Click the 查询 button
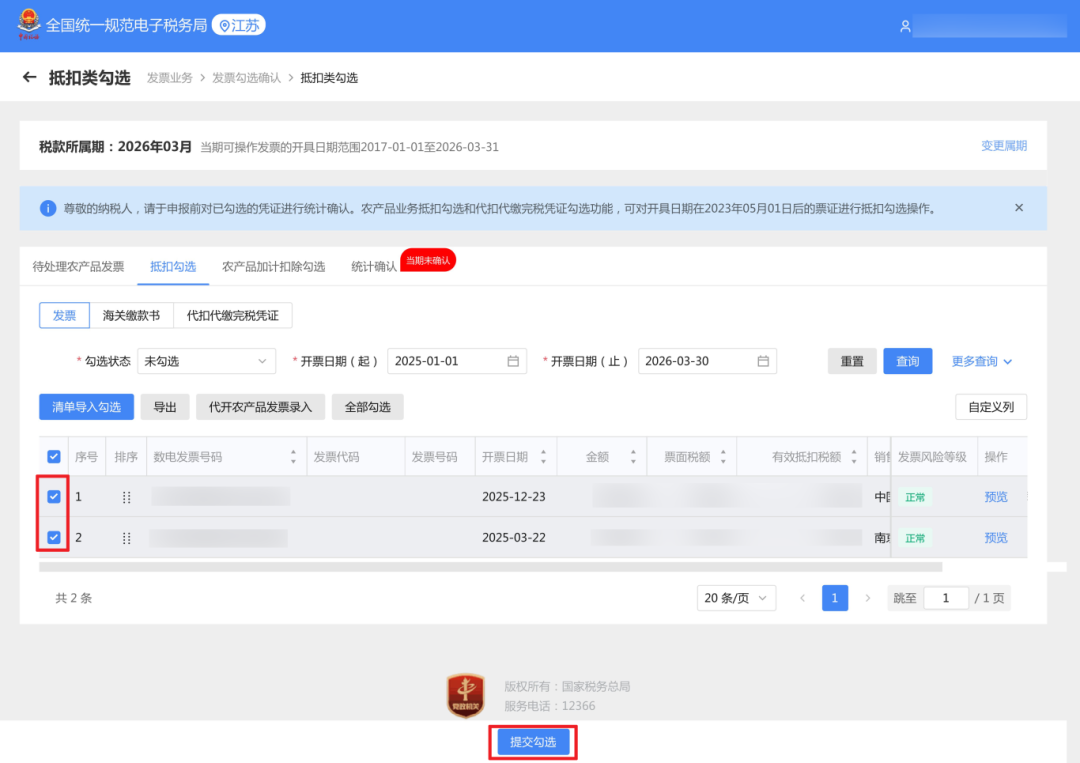 [x=907, y=361]
